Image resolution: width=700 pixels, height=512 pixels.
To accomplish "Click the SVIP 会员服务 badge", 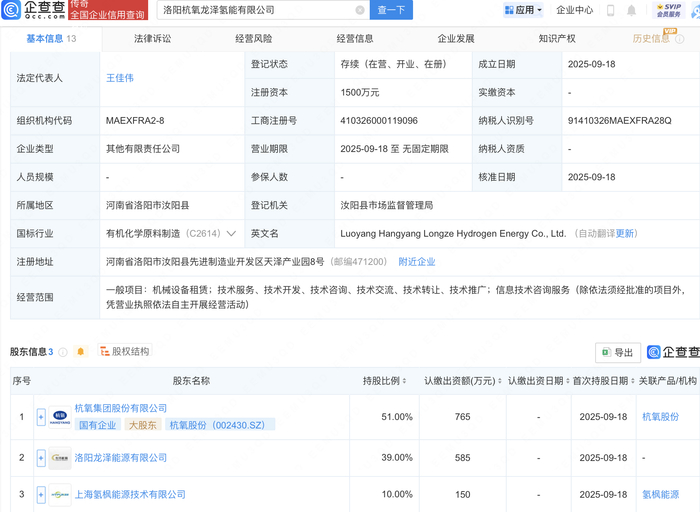I will [x=668, y=10].
